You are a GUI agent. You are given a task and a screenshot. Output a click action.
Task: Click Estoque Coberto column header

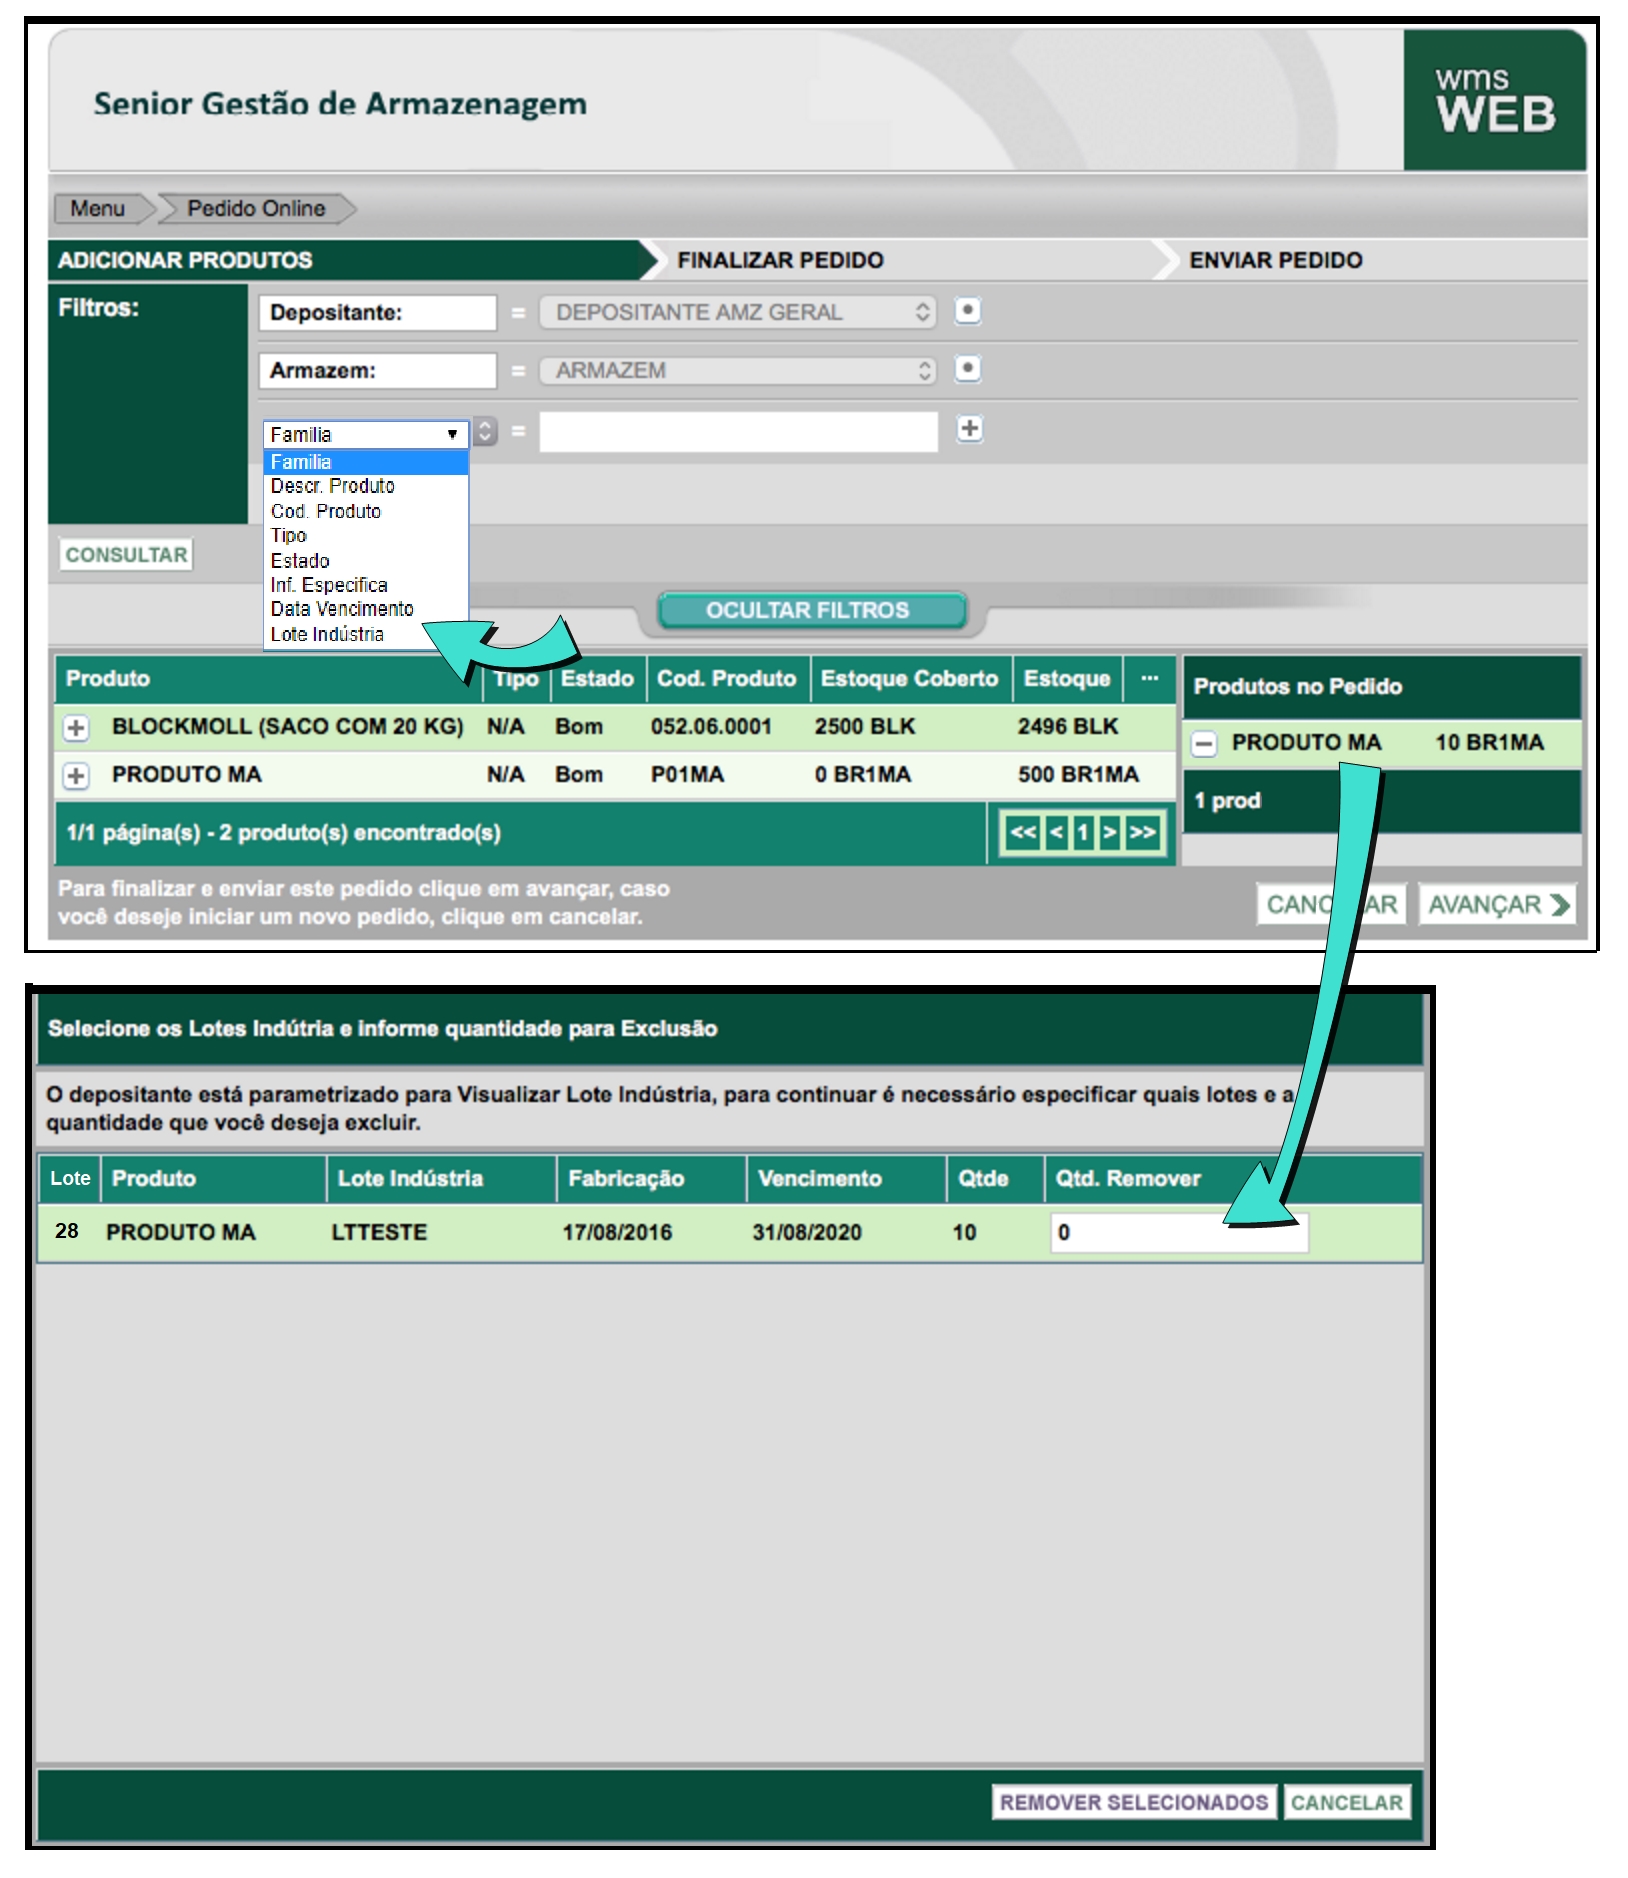[910, 678]
